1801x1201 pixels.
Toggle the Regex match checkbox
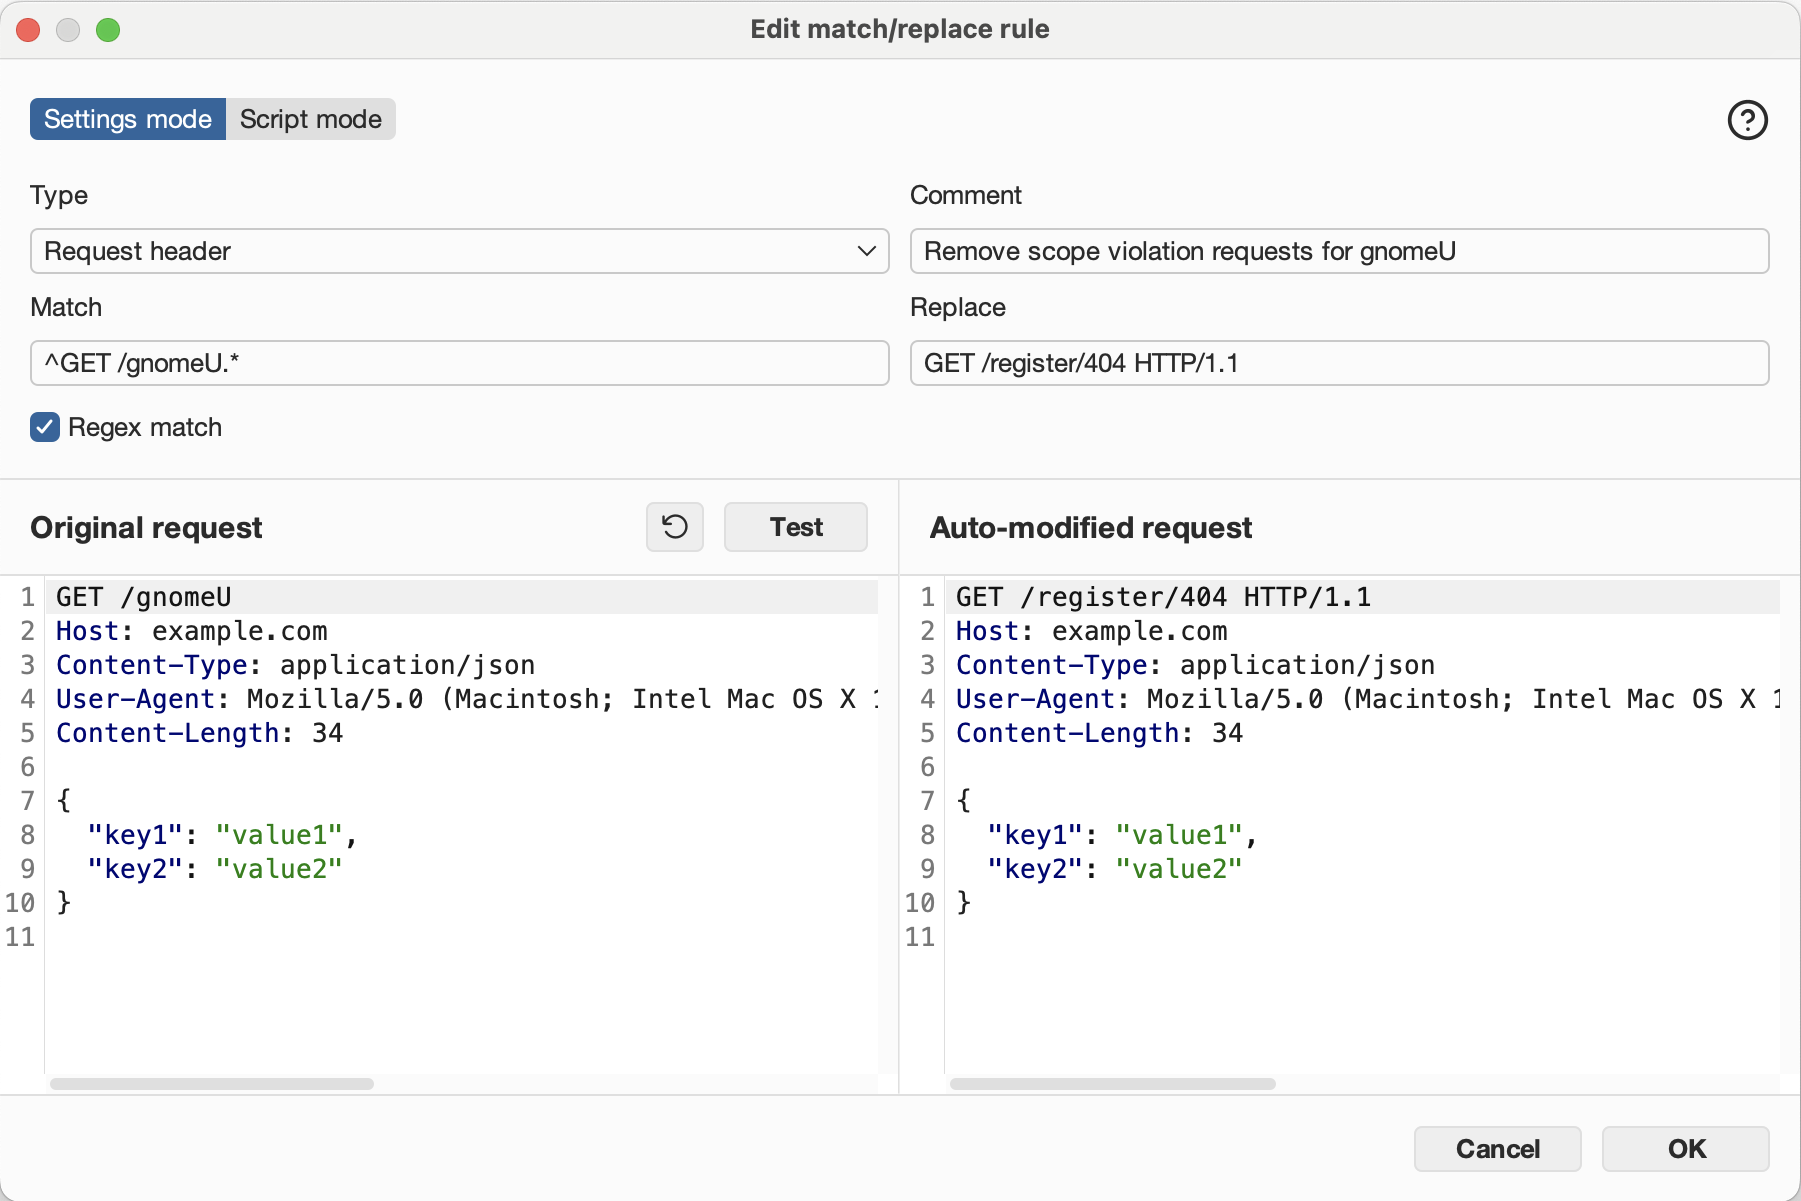(x=45, y=427)
